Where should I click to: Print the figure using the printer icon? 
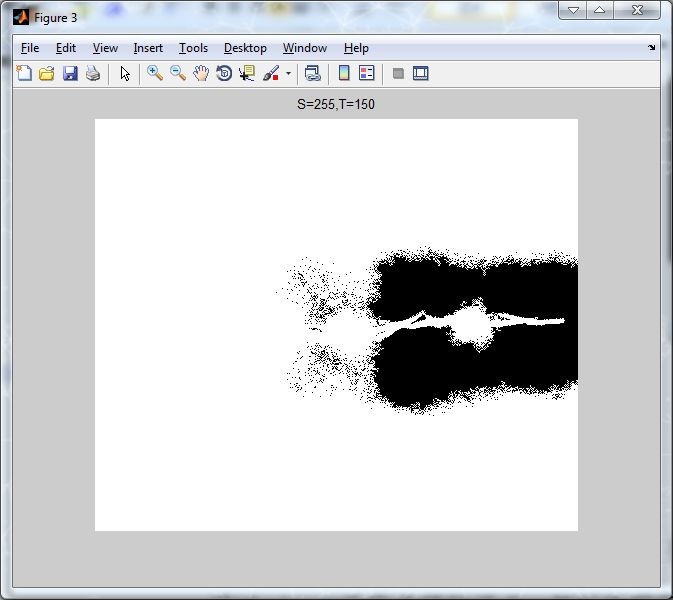93,73
